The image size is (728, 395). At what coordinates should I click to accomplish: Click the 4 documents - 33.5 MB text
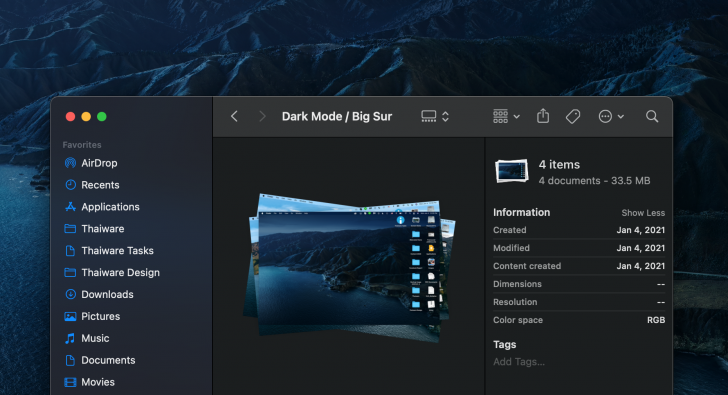click(x=594, y=181)
